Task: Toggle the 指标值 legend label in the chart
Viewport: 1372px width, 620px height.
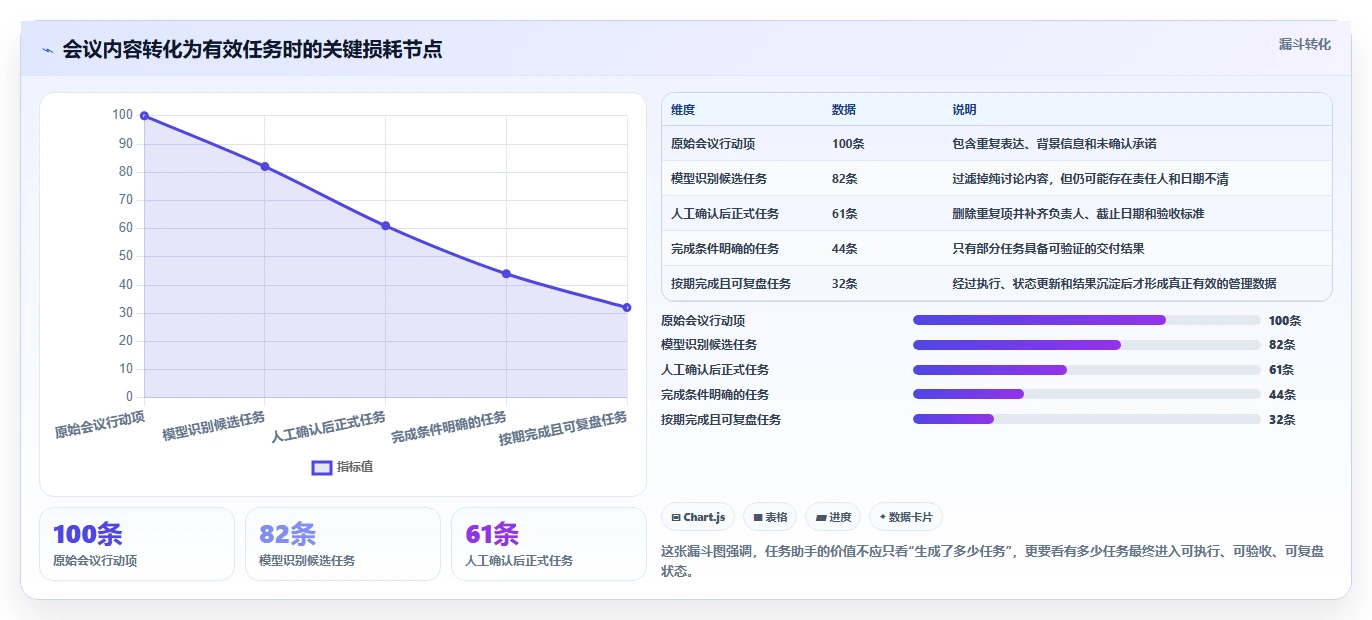Action: (x=355, y=467)
